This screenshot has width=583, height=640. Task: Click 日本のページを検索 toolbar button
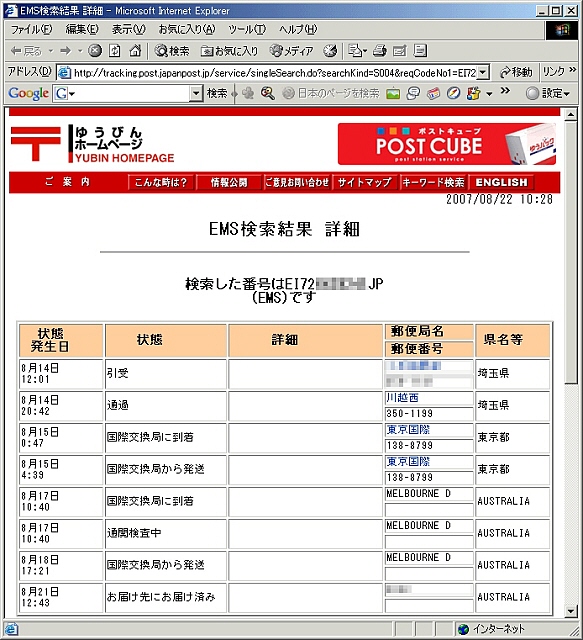(332, 93)
